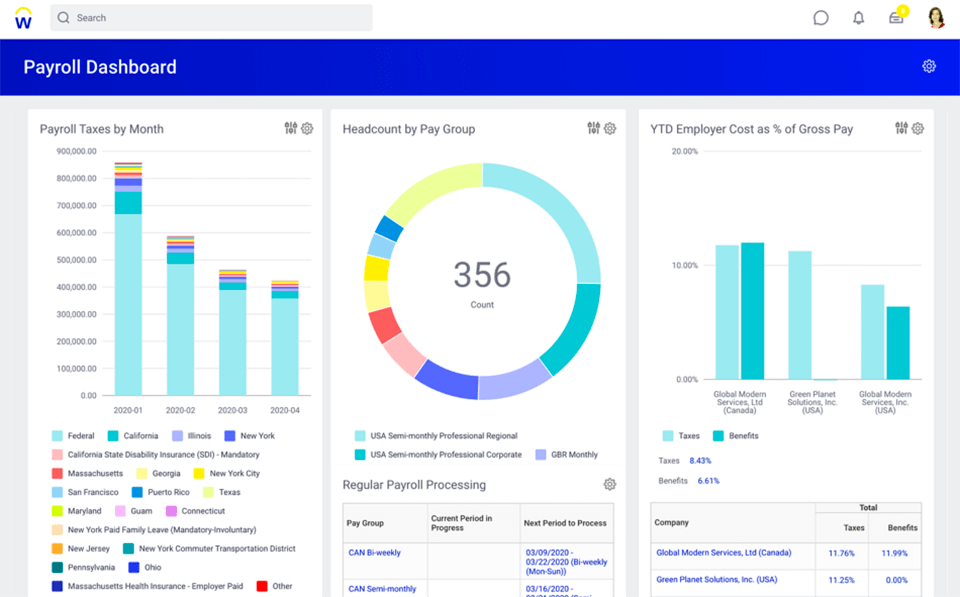Open the Workday inbox tray

(x=895, y=17)
